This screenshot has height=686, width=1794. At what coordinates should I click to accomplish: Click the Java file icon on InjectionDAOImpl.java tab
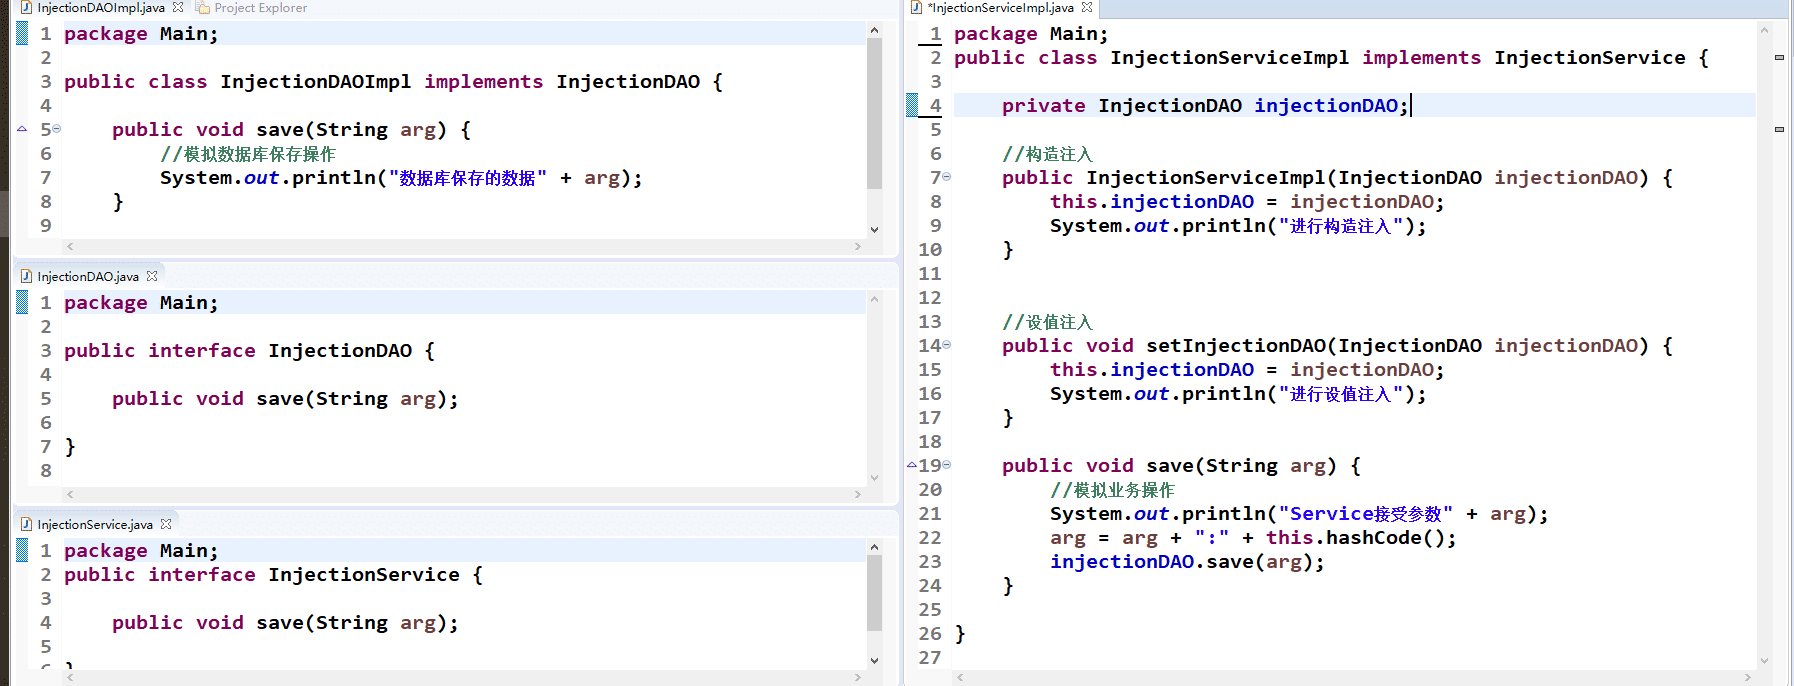coord(27,8)
